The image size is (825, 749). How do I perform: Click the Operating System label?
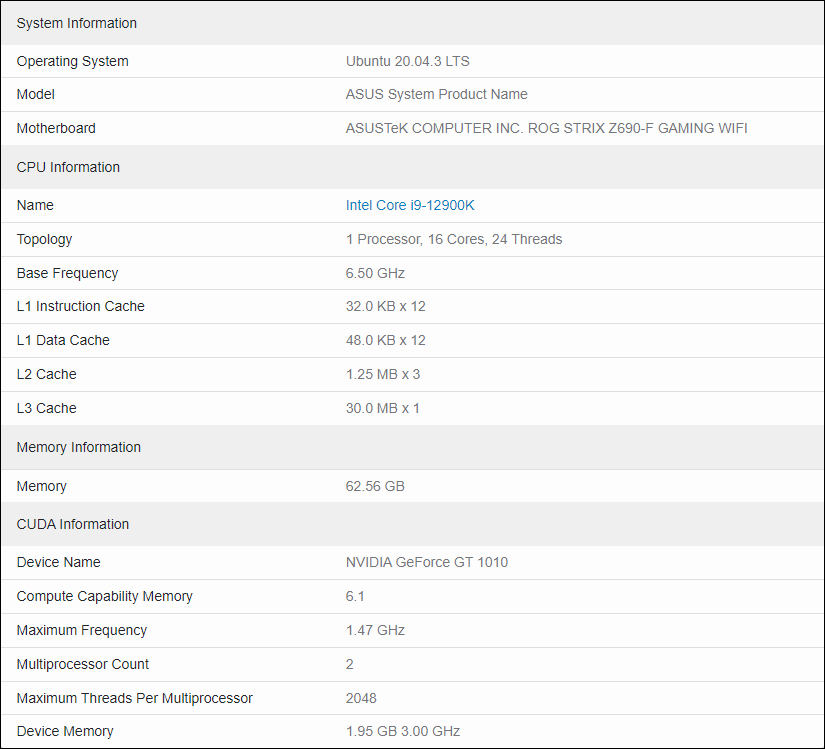pyautogui.click(x=73, y=61)
